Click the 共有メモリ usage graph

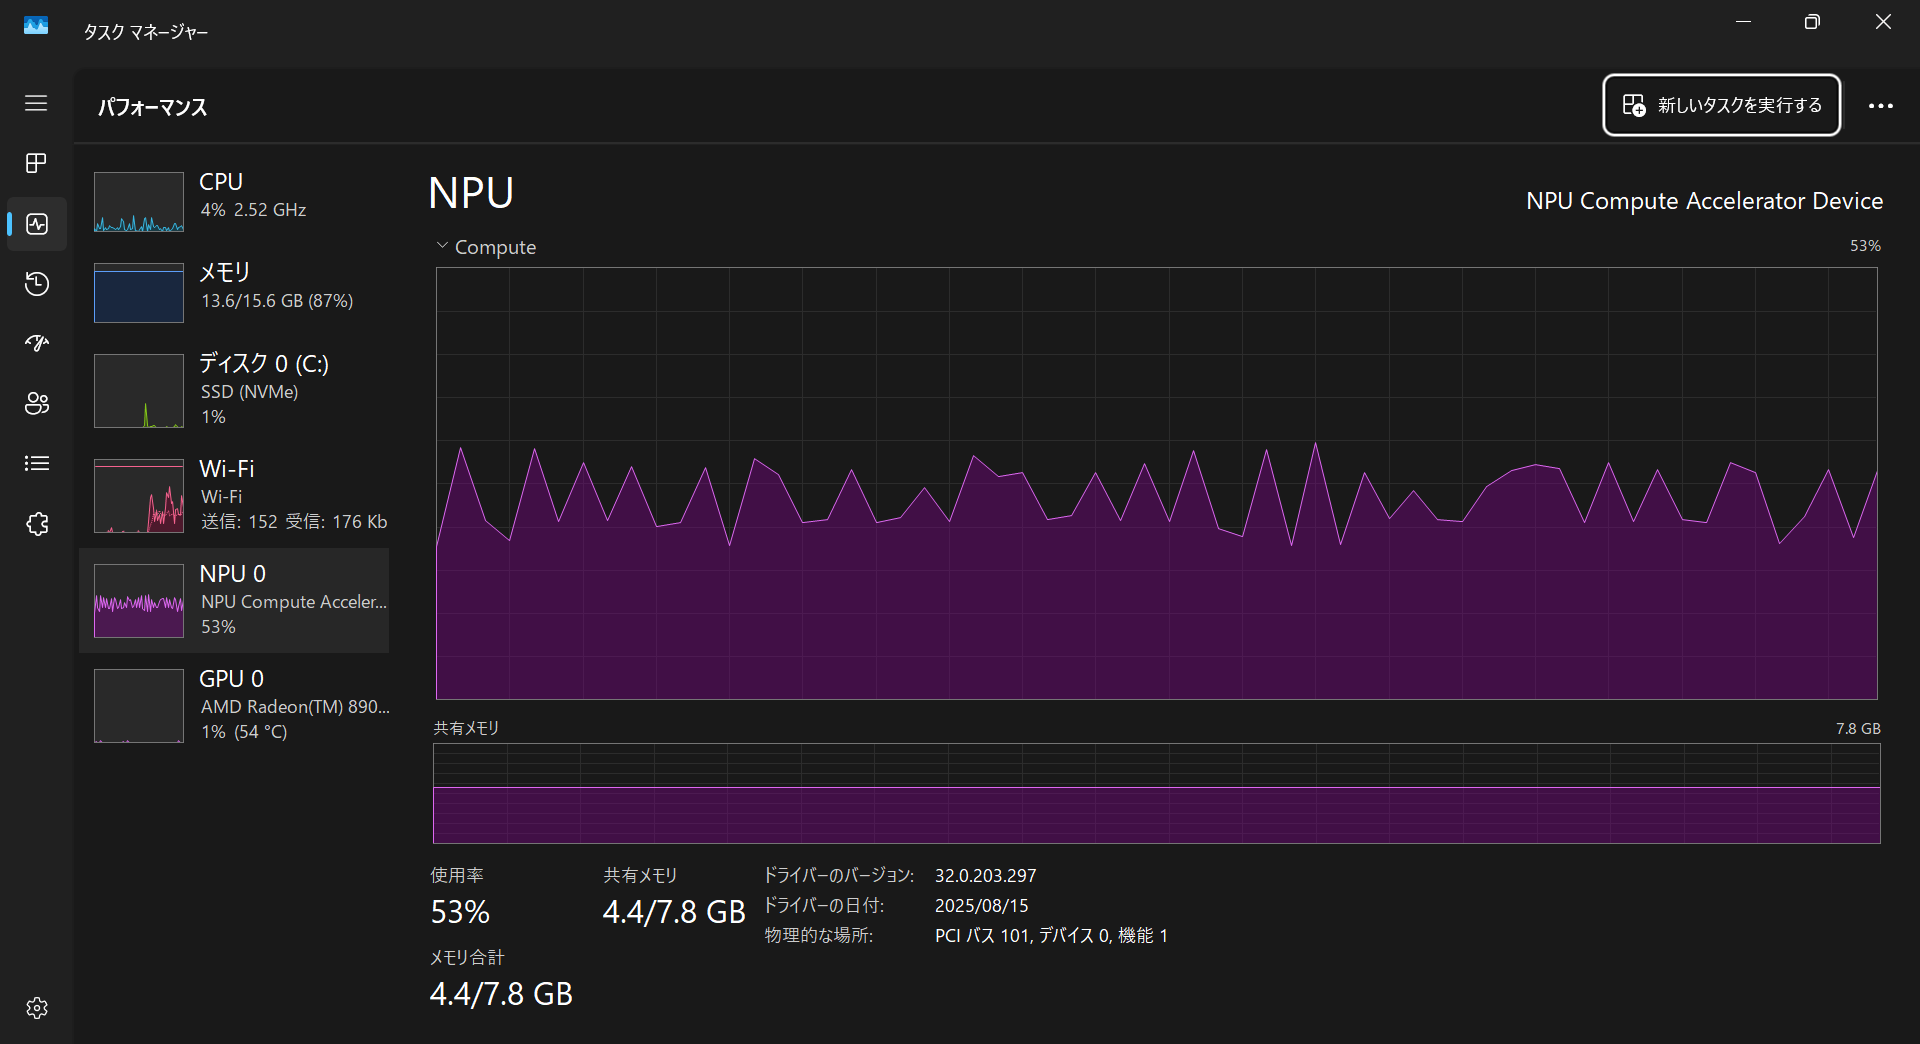click(1156, 793)
